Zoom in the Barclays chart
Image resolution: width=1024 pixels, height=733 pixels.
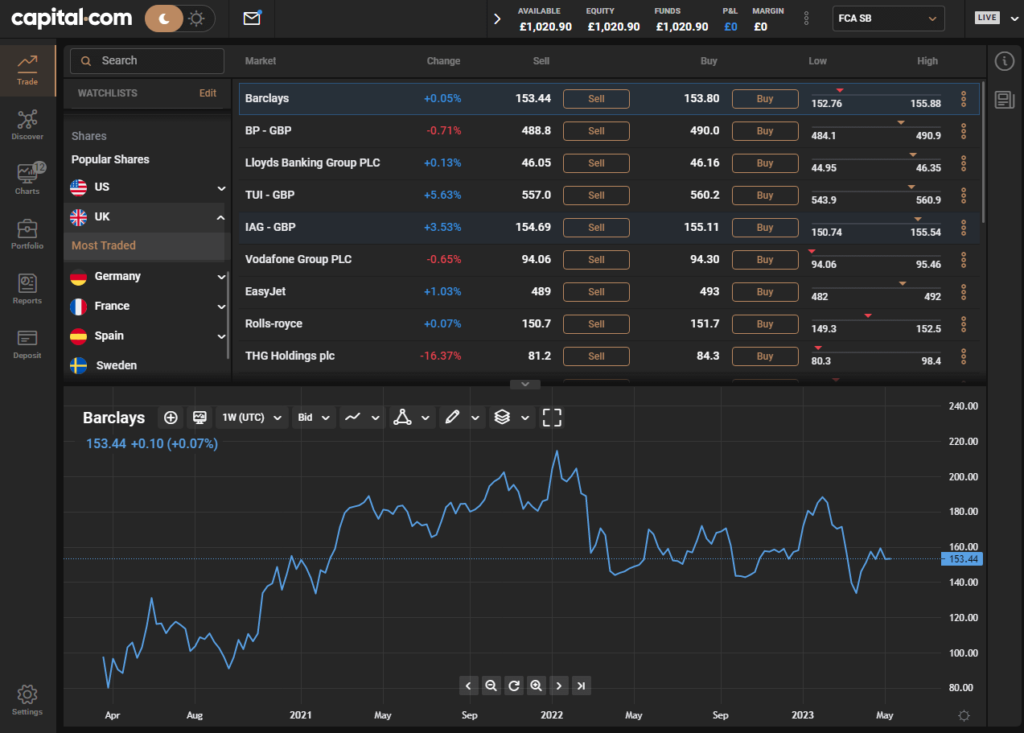click(536, 685)
